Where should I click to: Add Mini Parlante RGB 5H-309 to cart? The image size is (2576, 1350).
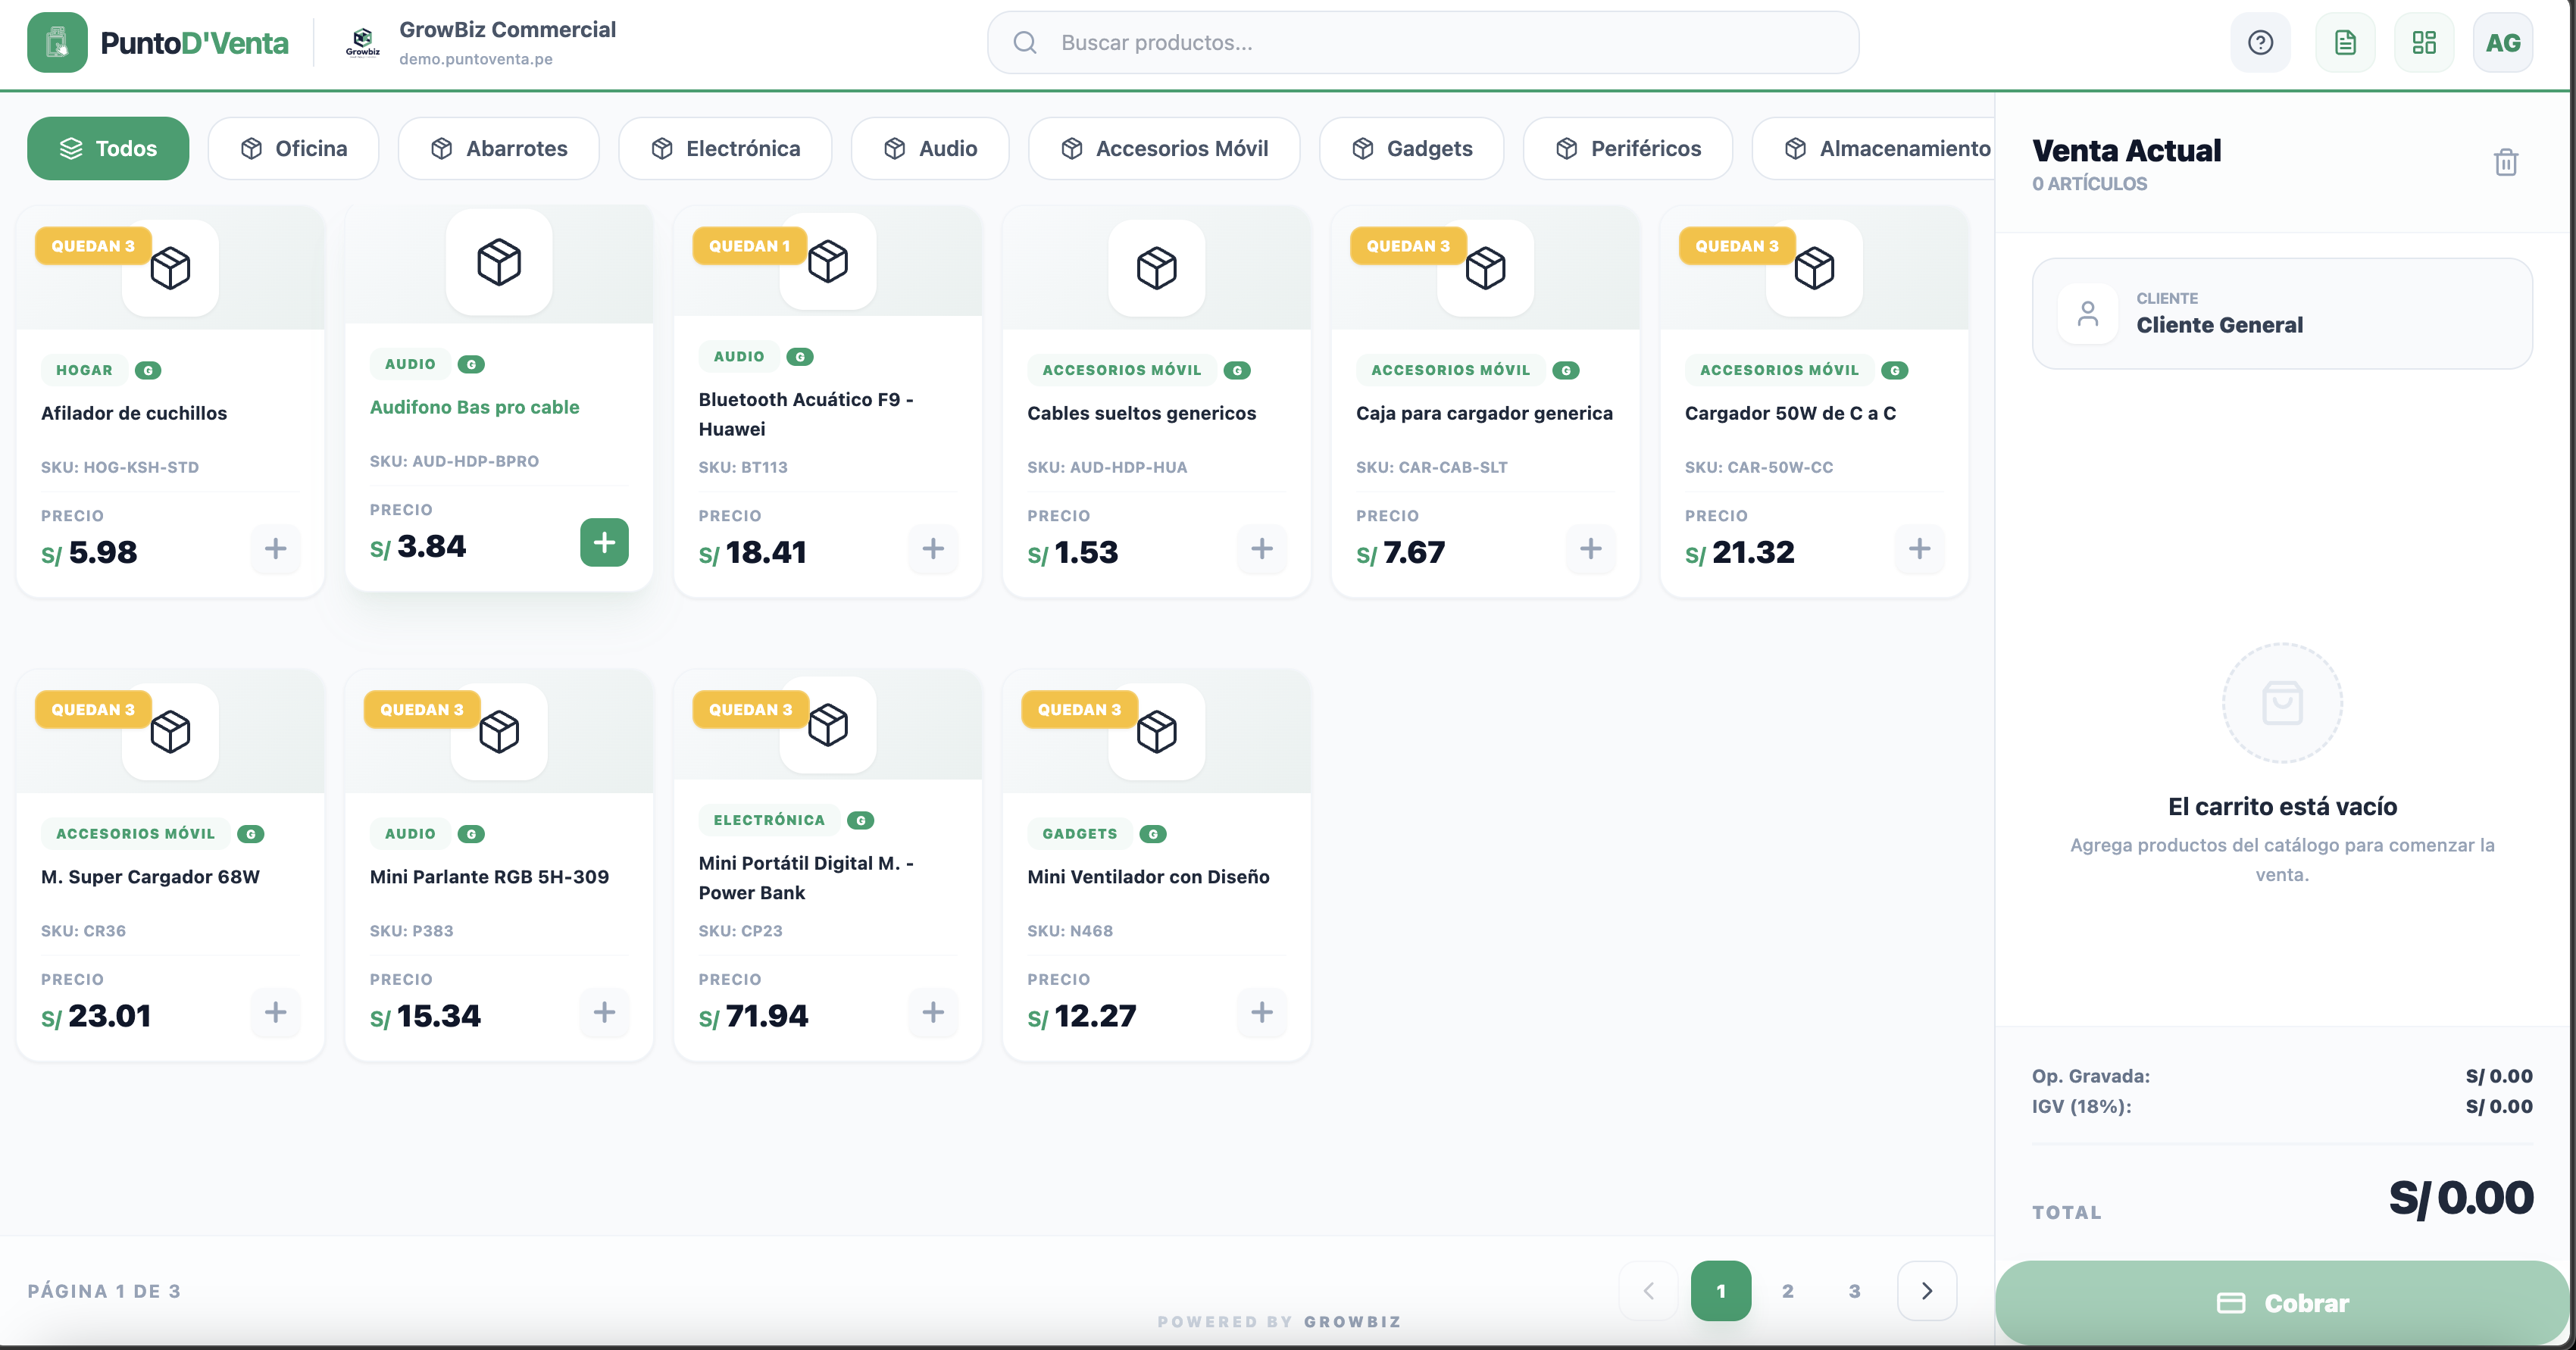[604, 1013]
